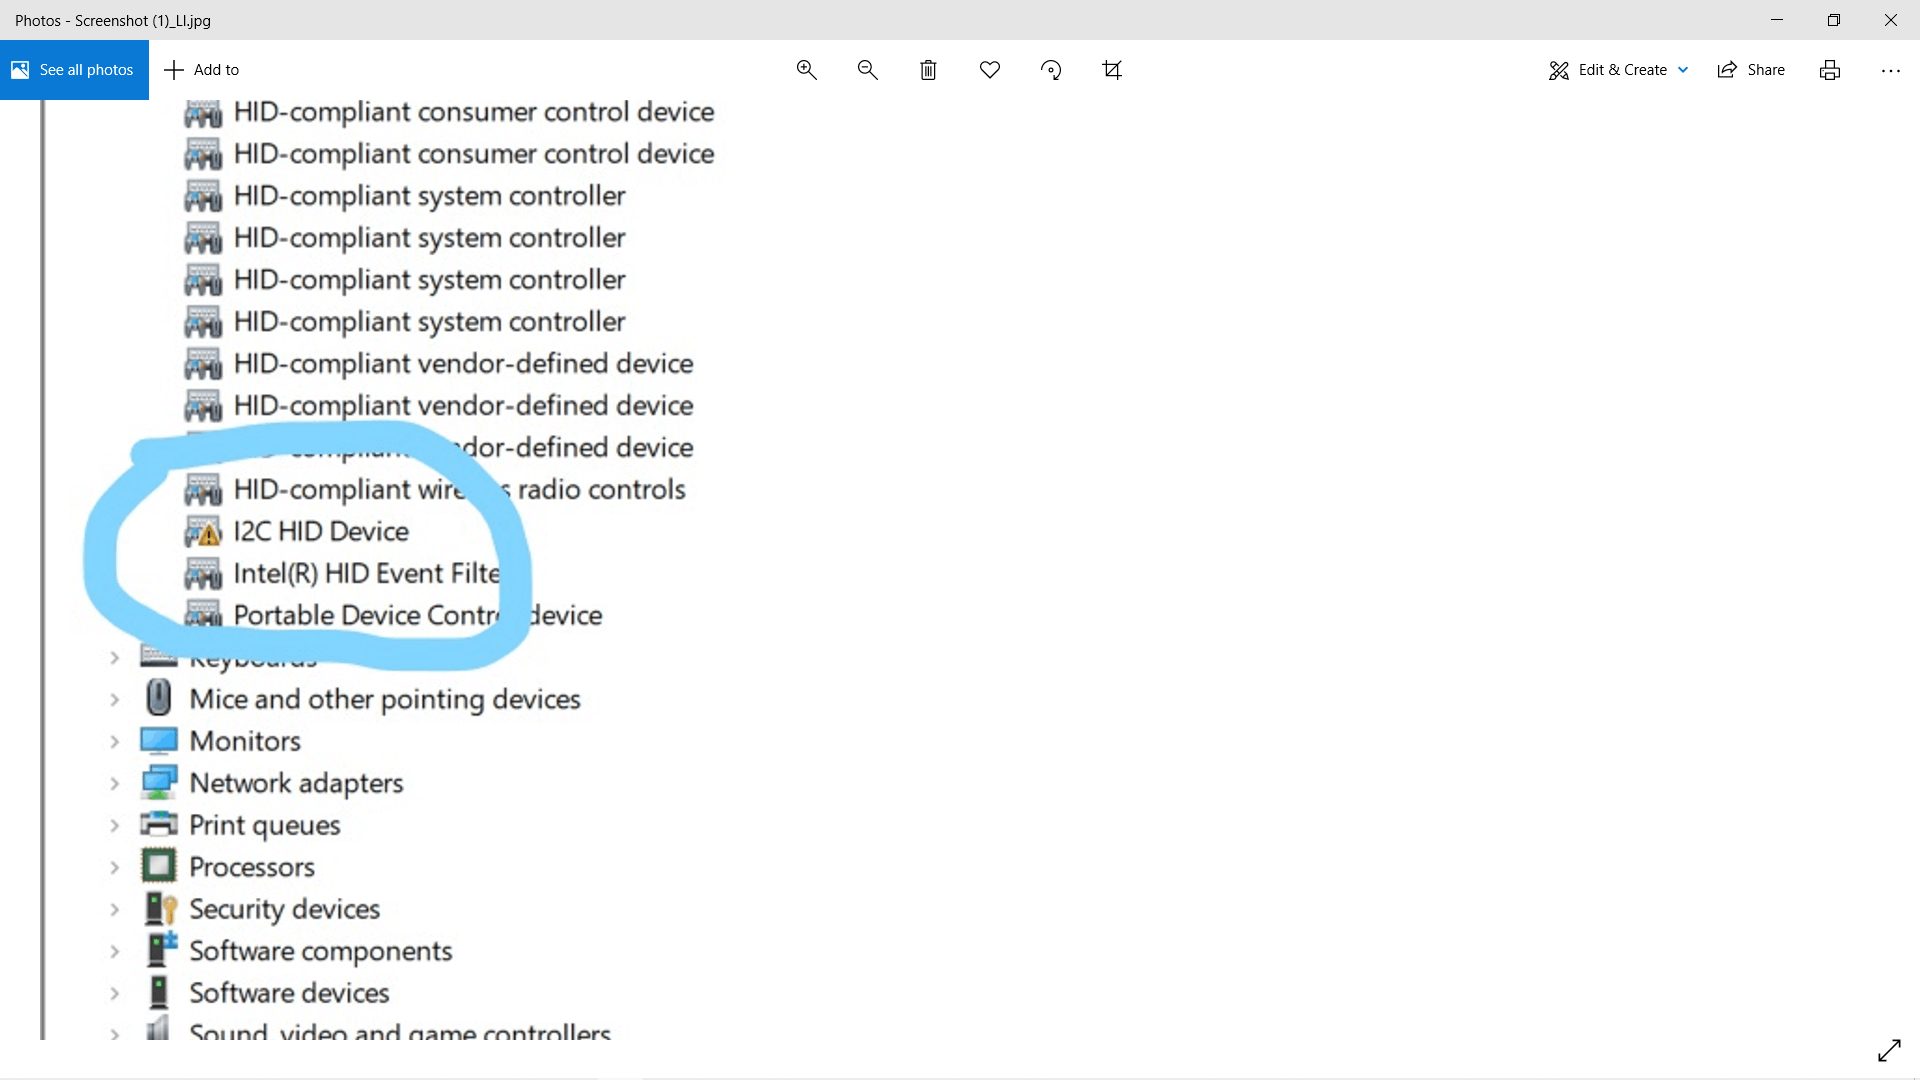Screen dimensions: 1920x1080
Task: Click the Edit & Create icon
Action: 1560,69
